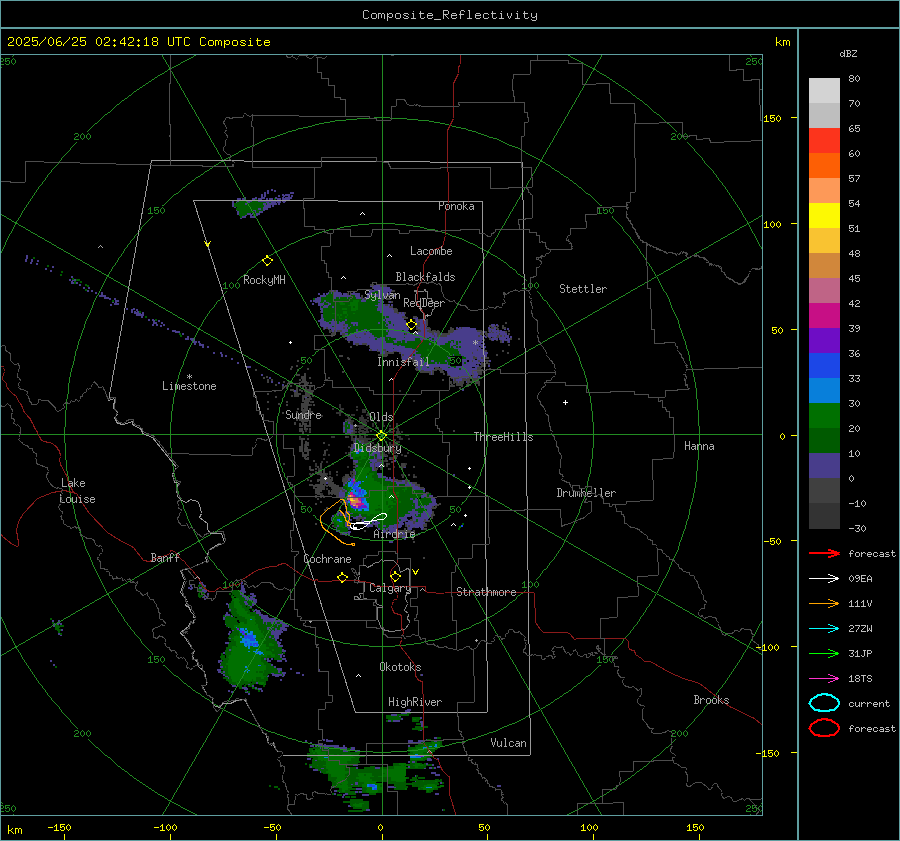900x841 pixels.
Task: Click the Okotoks city label
Action: pos(400,667)
